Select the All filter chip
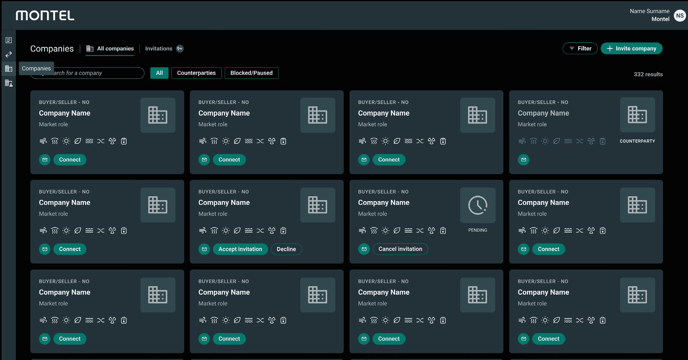688x360 pixels. pos(159,73)
